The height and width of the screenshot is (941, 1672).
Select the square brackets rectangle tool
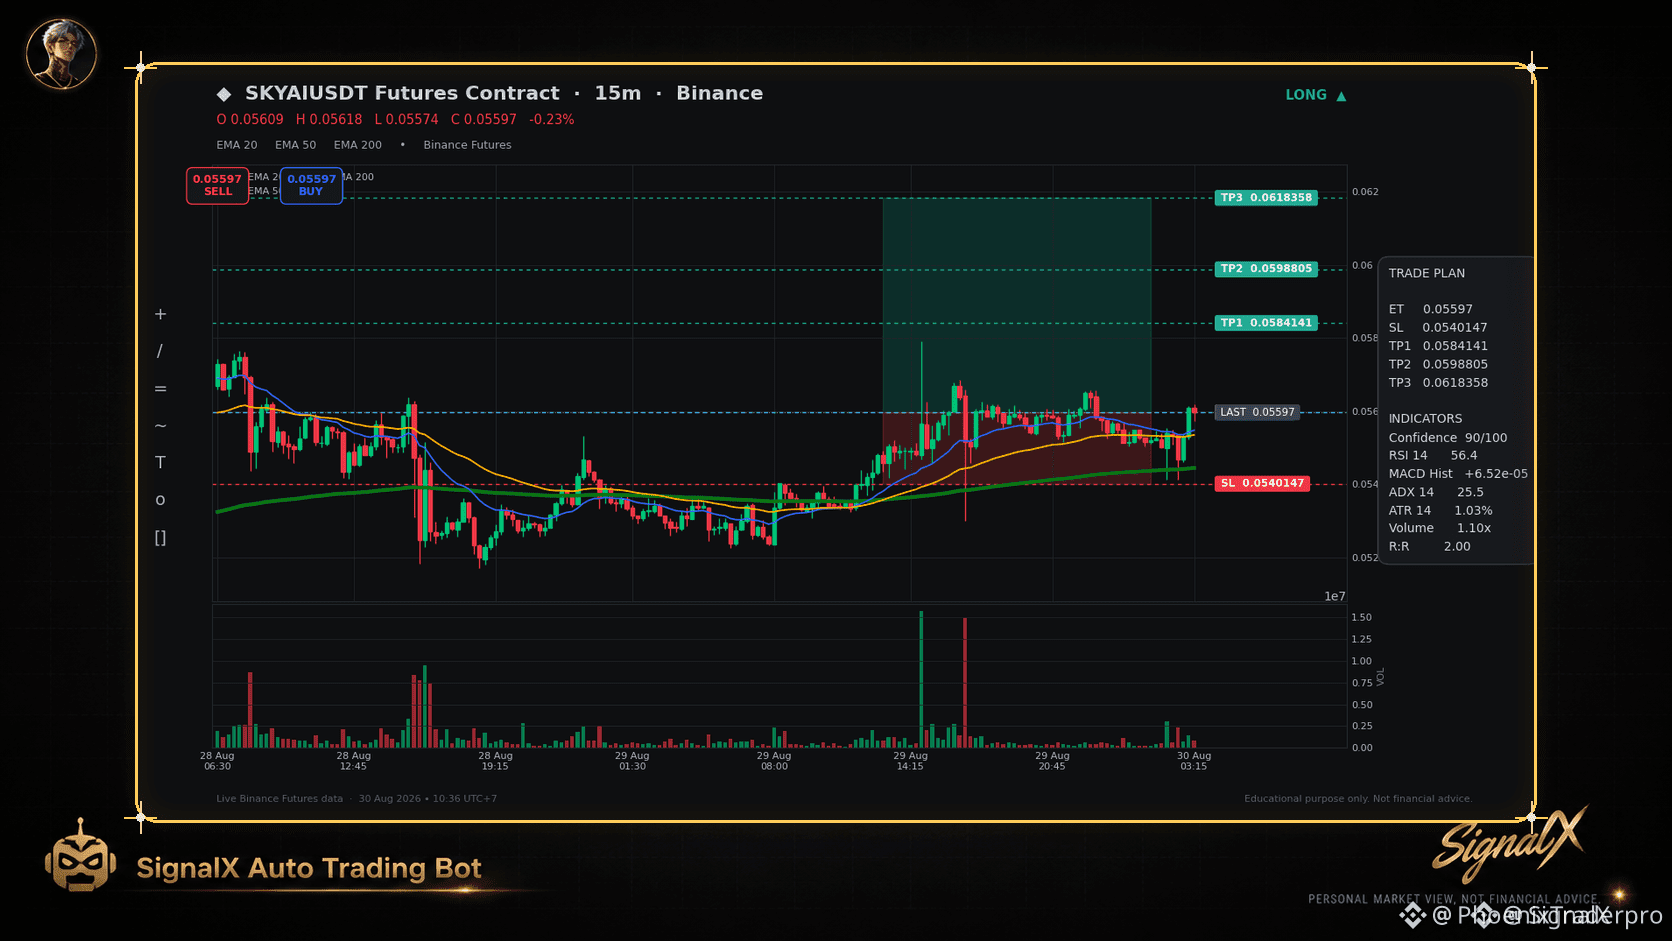pos(160,537)
